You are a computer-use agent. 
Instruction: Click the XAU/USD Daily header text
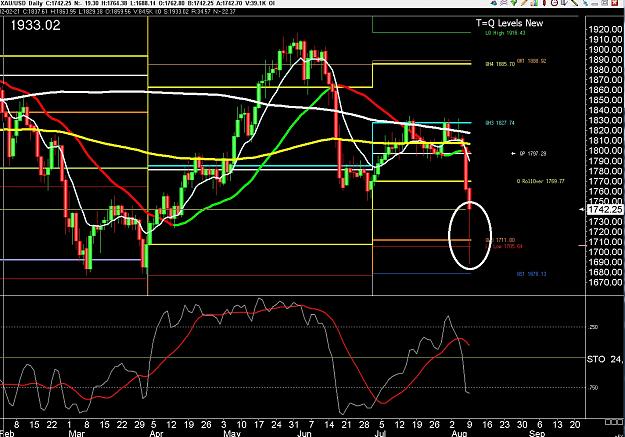tap(22, 3)
